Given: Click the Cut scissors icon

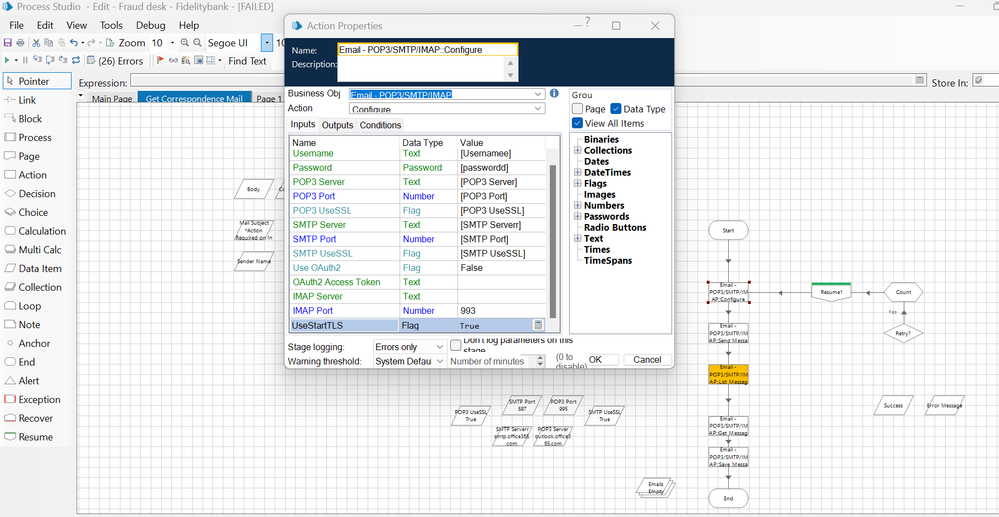Looking at the screenshot, I should pos(36,43).
